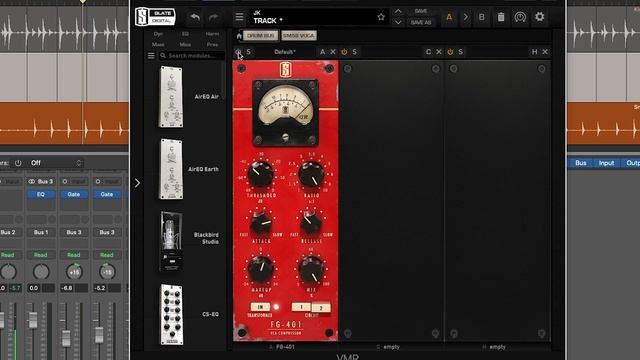Click the home icon beside DRUM BUS
Screen dimensions: 640x360
pyautogui.click(x=239, y=36)
